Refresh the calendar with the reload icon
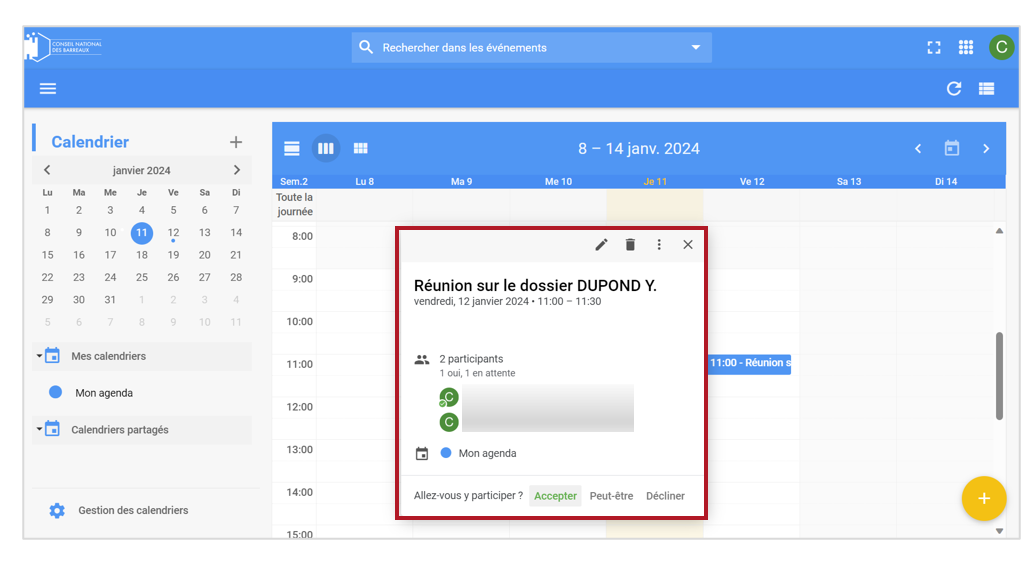 pos(953,89)
